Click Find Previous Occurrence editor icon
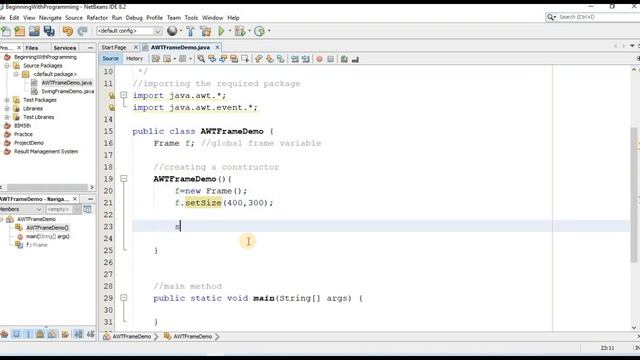Image resolution: width=640 pixels, height=360 pixels. (212, 59)
